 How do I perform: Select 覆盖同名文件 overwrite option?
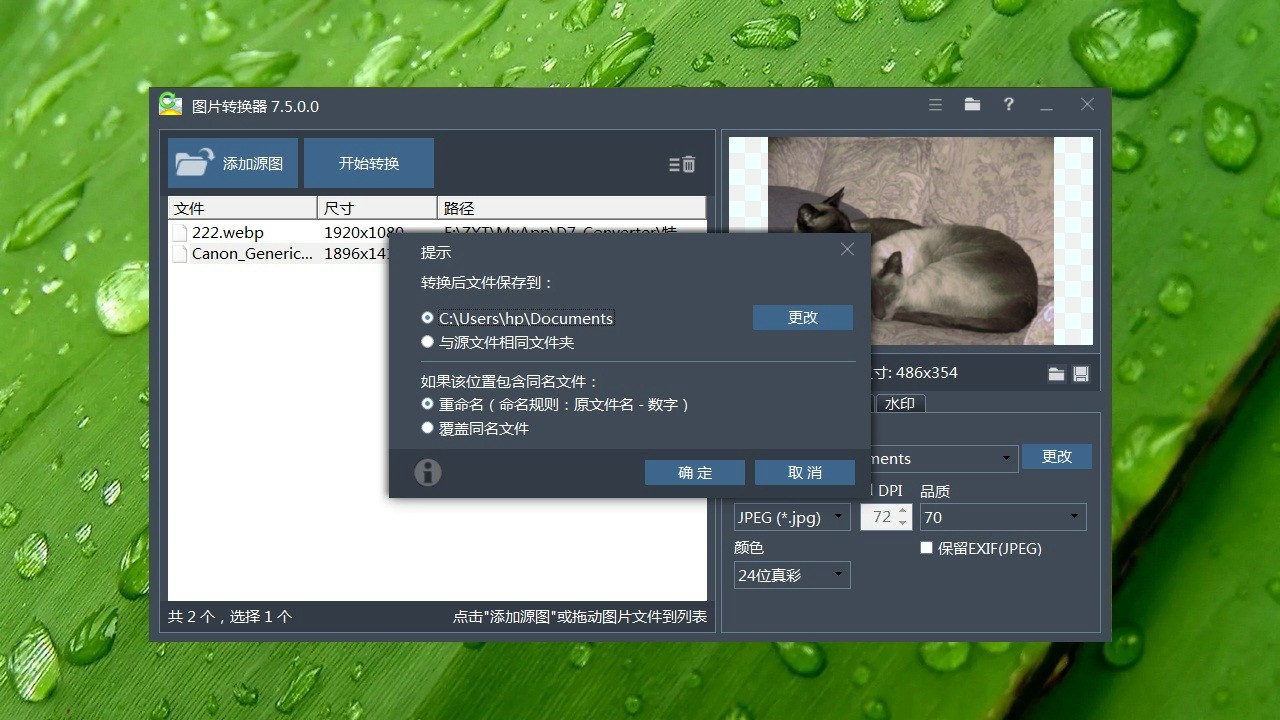[428, 428]
